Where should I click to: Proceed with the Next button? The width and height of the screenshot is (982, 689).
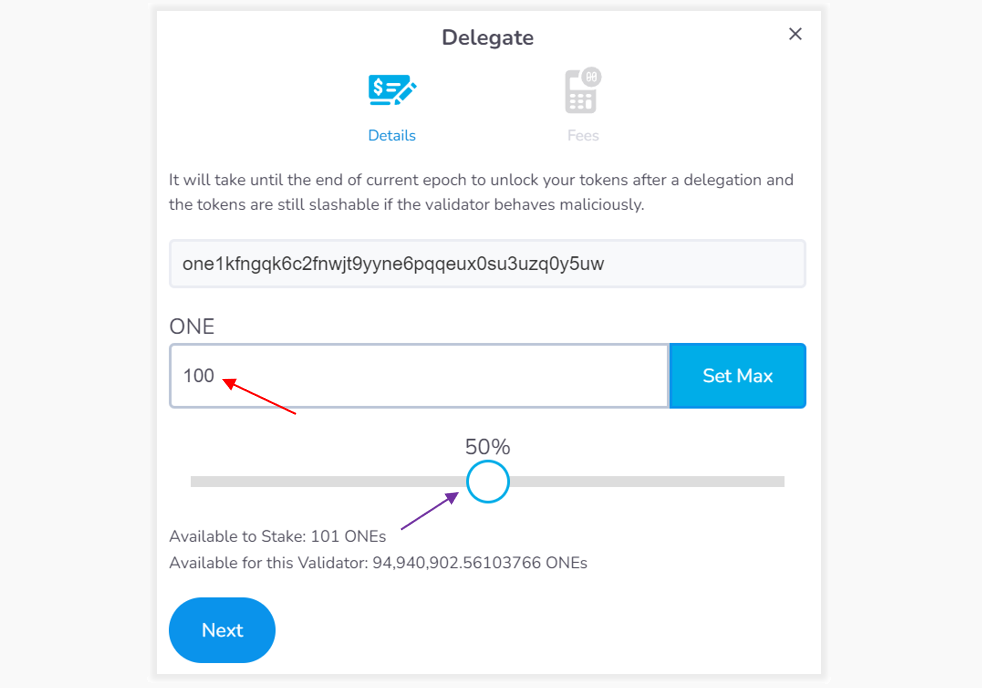pos(222,630)
